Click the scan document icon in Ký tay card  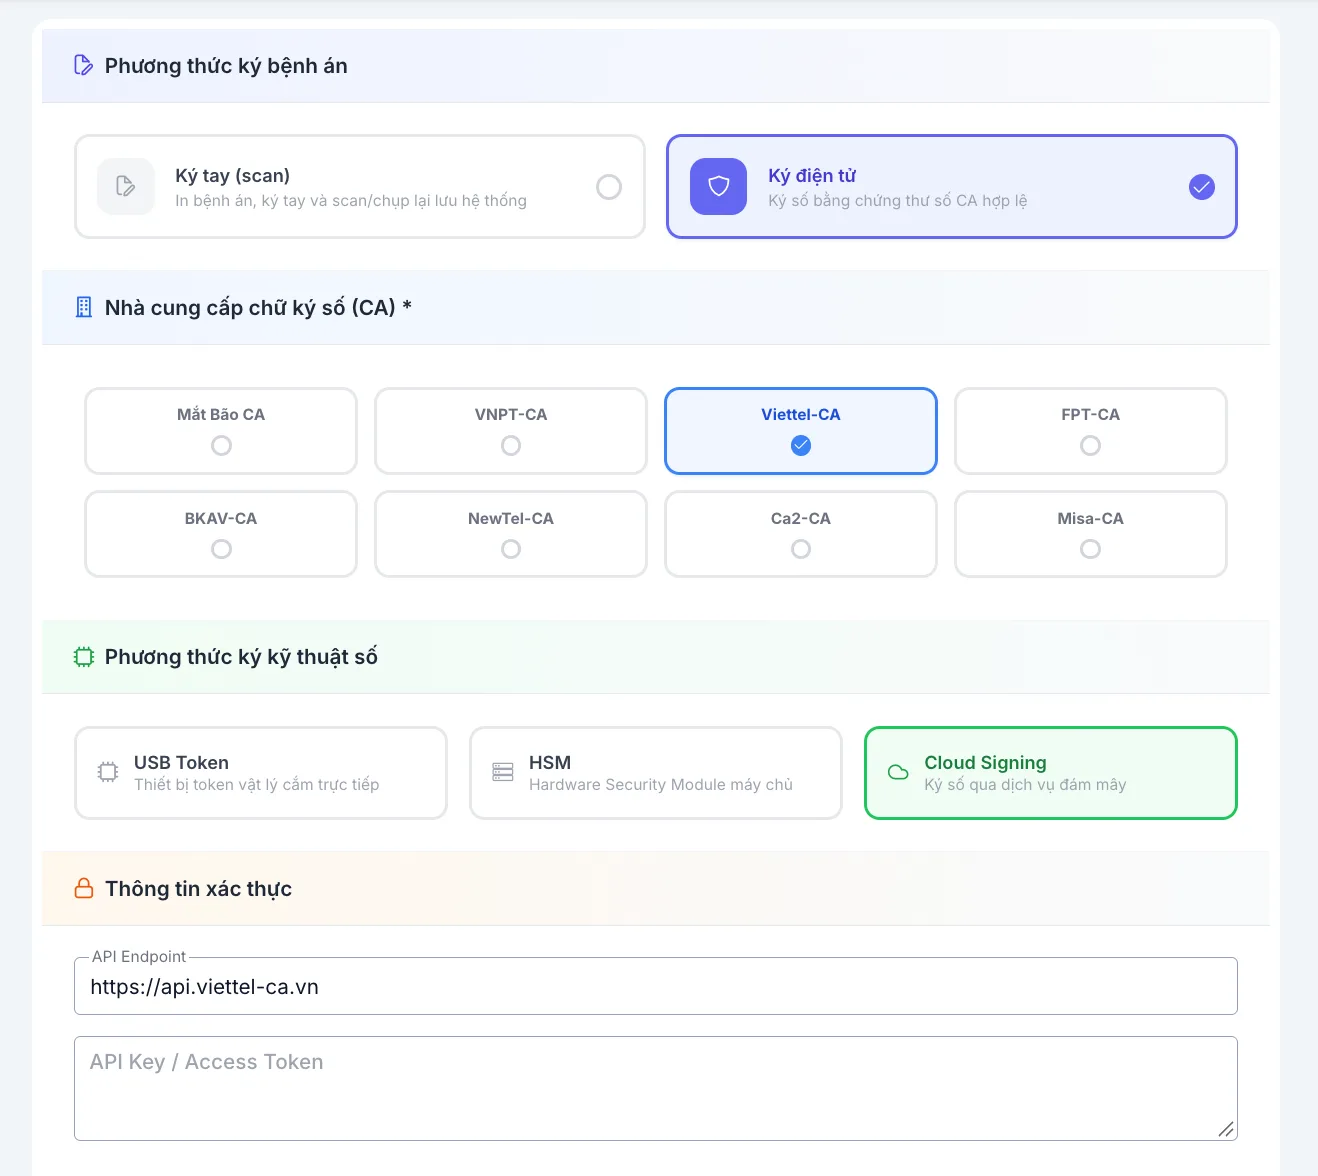pyautogui.click(x=126, y=186)
